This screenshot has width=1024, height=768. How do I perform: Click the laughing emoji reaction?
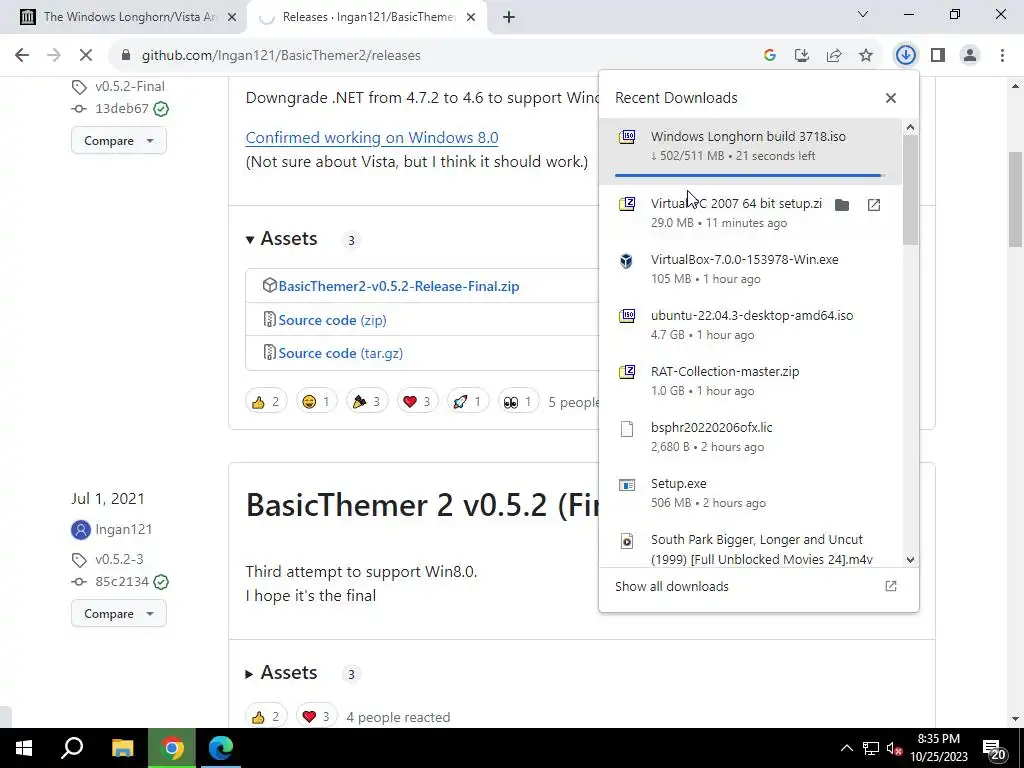point(317,402)
